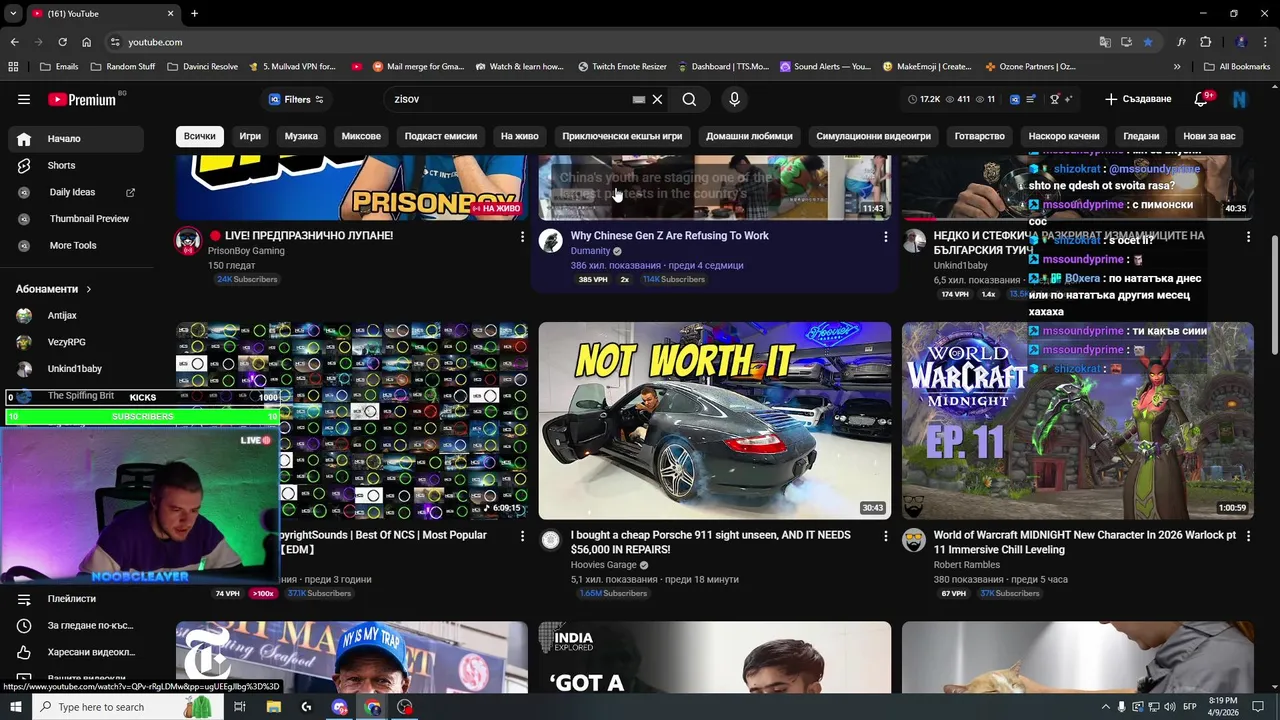Open the on-screen keyboard icon in search box

(x=639, y=99)
